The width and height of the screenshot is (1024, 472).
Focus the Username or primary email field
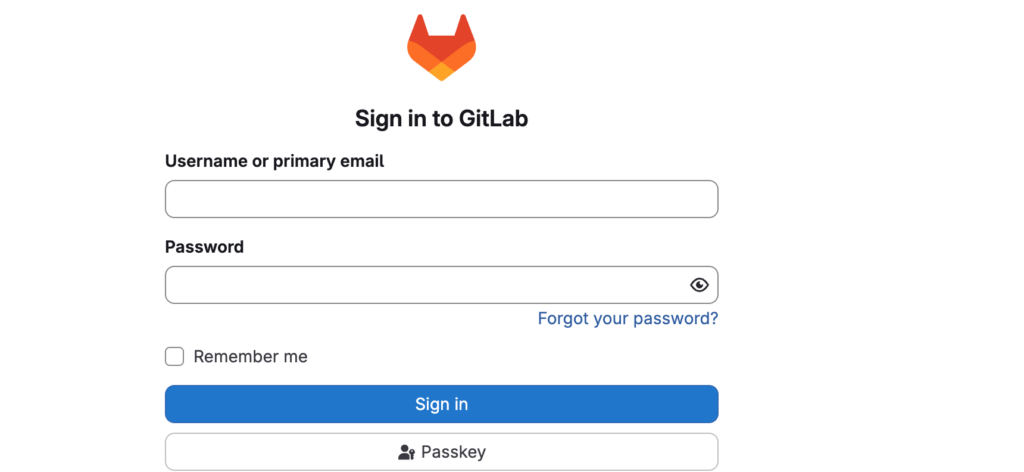441,199
